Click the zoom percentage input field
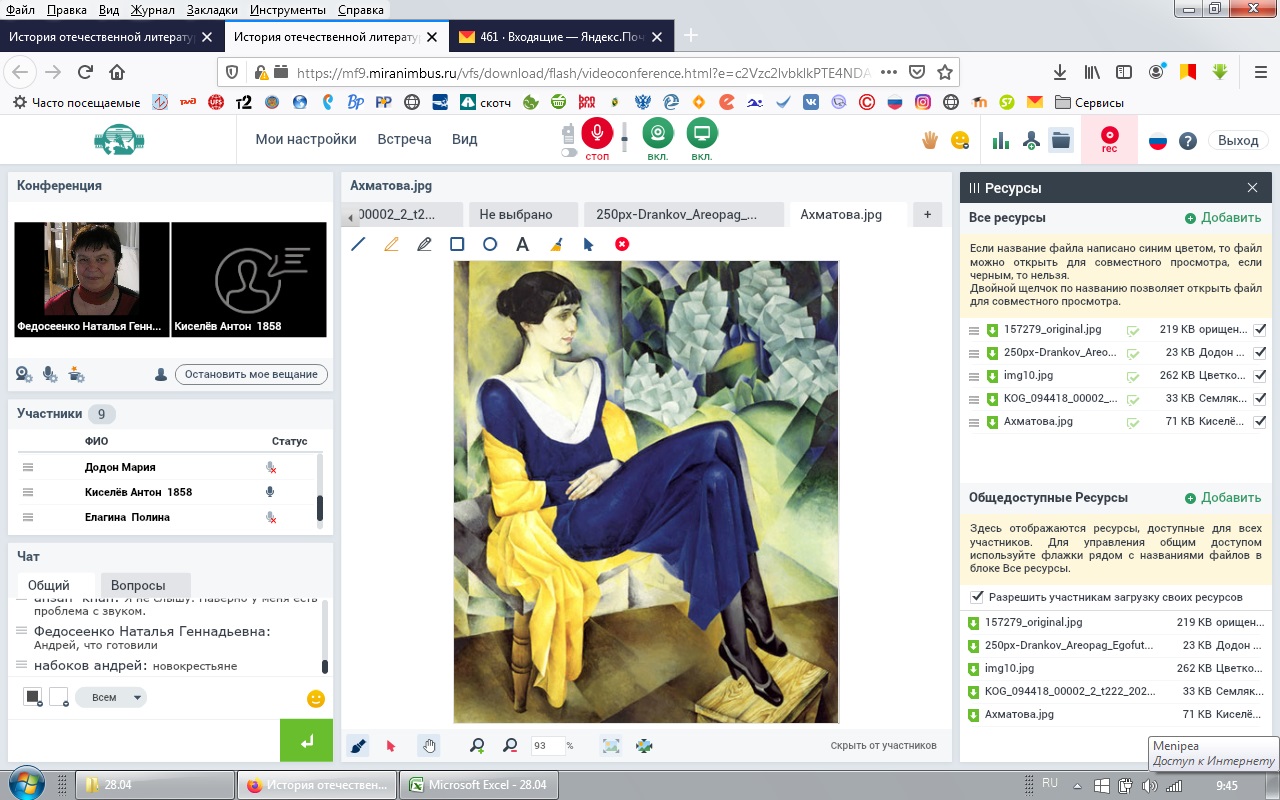 click(548, 745)
